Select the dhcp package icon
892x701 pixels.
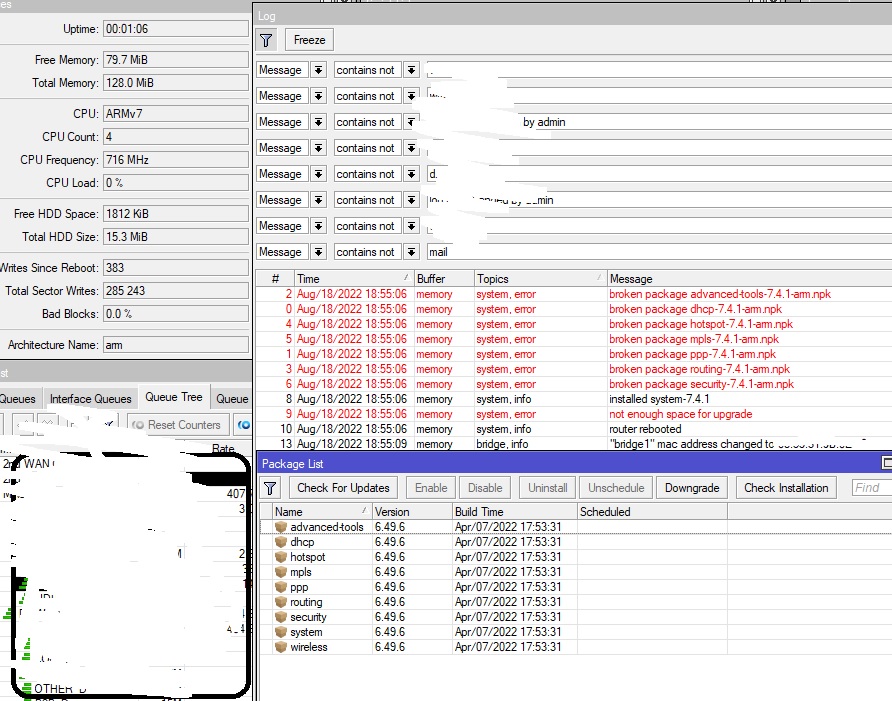tap(280, 542)
